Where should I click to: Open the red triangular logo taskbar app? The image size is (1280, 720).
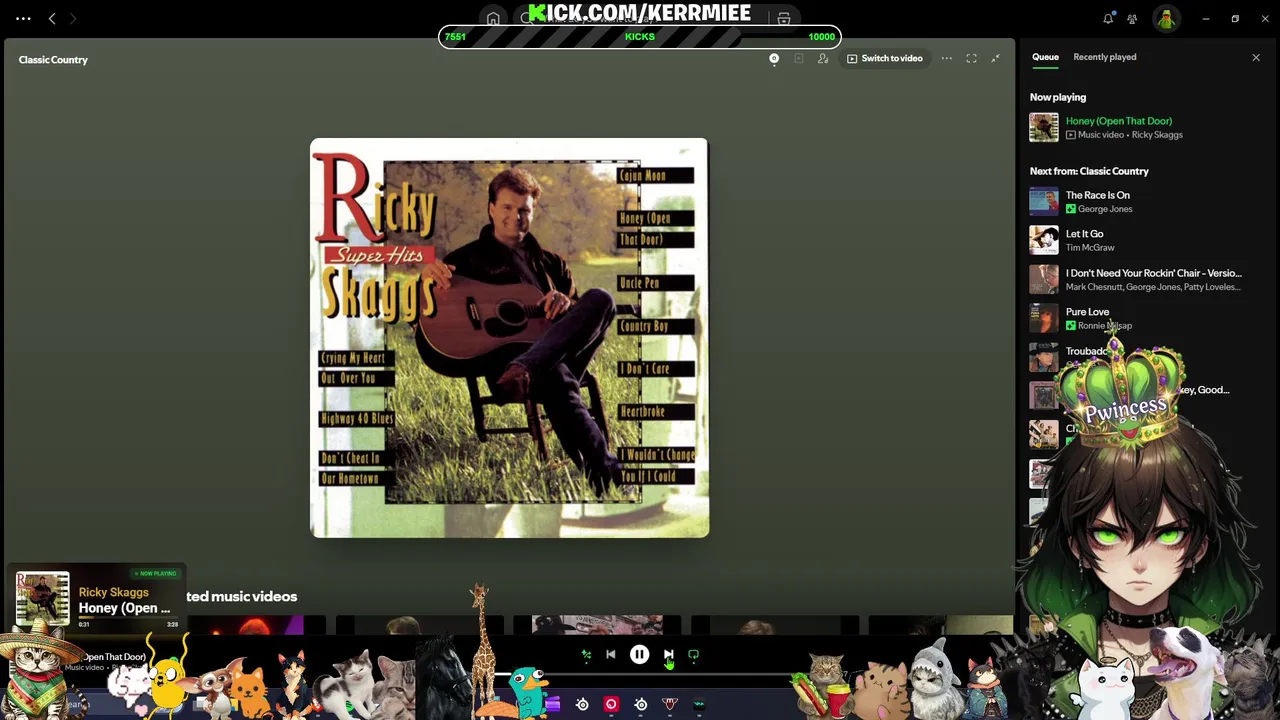pyautogui.click(x=670, y=705)
